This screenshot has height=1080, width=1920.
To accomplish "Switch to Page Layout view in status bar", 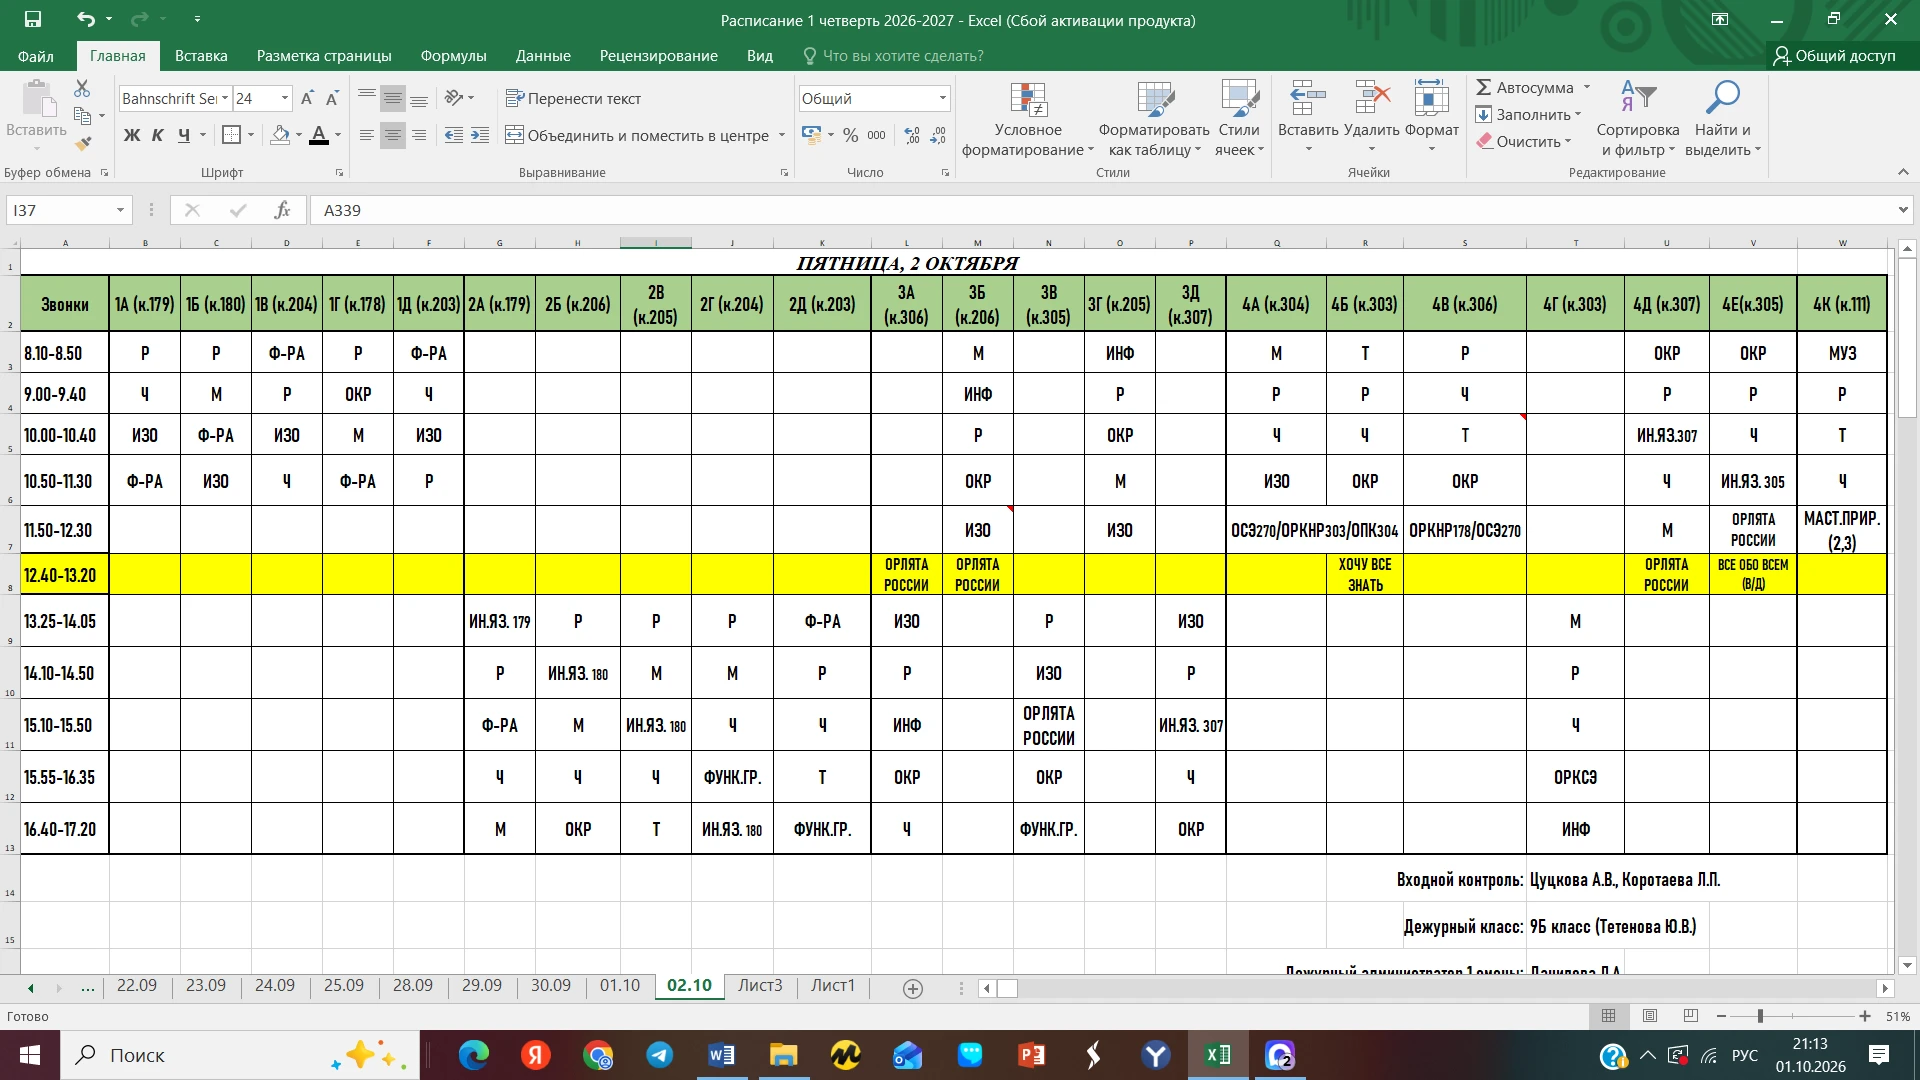I will pos(1650,1016).
